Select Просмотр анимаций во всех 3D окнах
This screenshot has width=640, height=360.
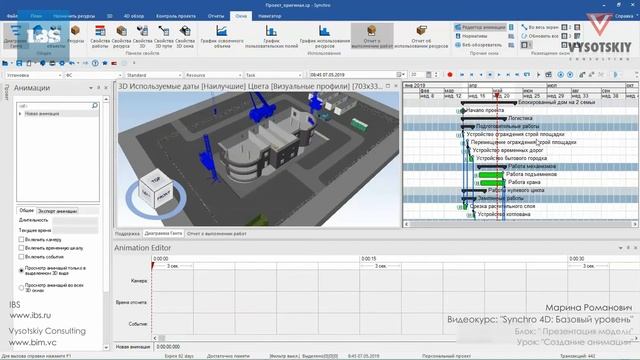click(21, 288)
